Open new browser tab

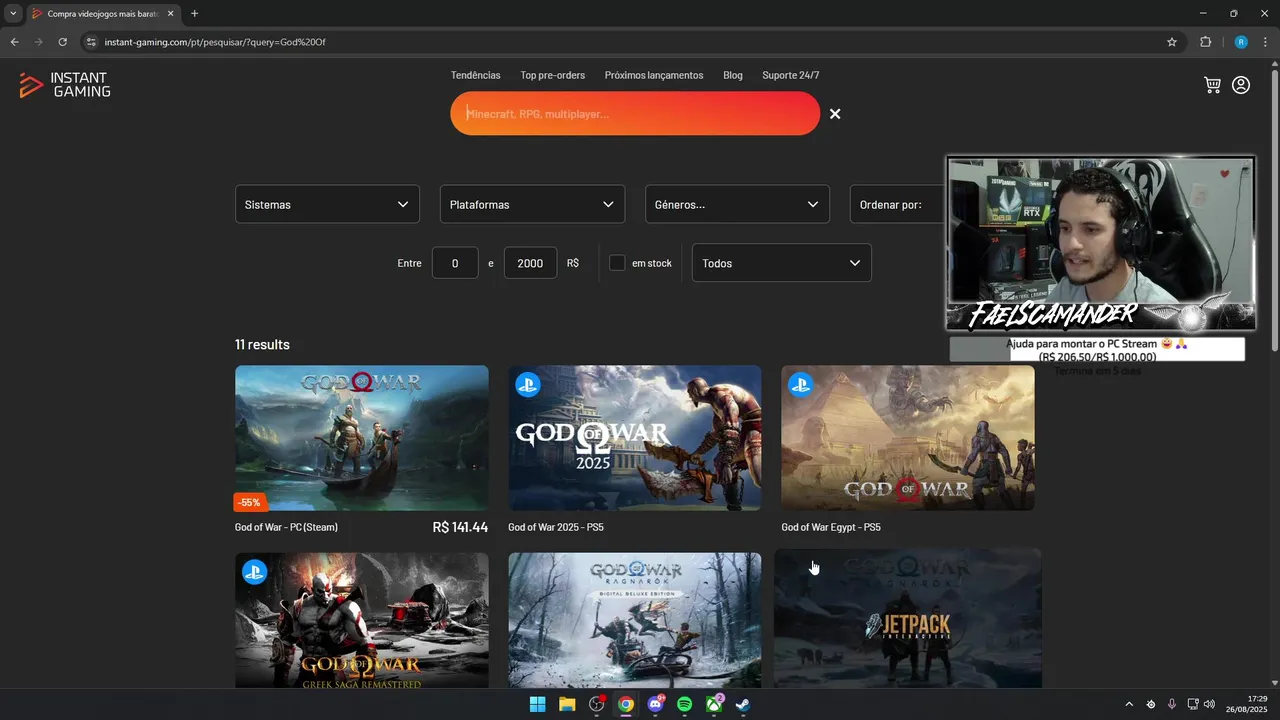194,14
